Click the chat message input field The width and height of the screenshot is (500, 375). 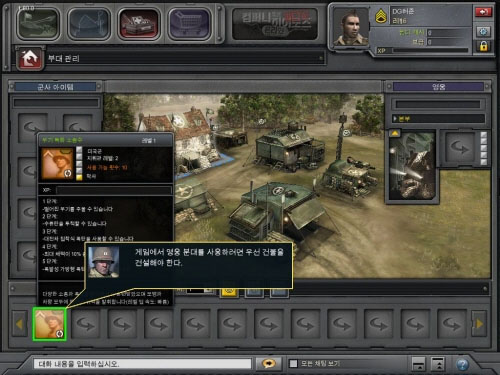[142, 364]
